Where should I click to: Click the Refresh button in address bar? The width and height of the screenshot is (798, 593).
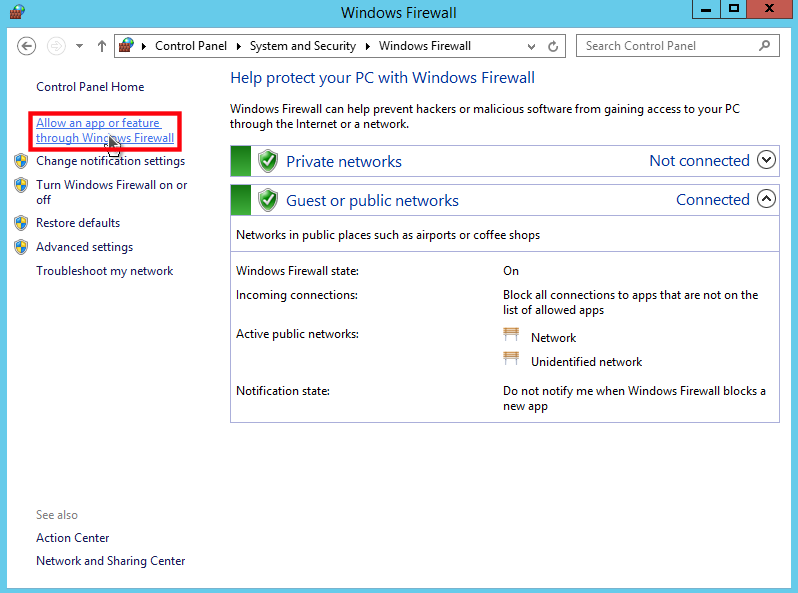tap(554, 46)
